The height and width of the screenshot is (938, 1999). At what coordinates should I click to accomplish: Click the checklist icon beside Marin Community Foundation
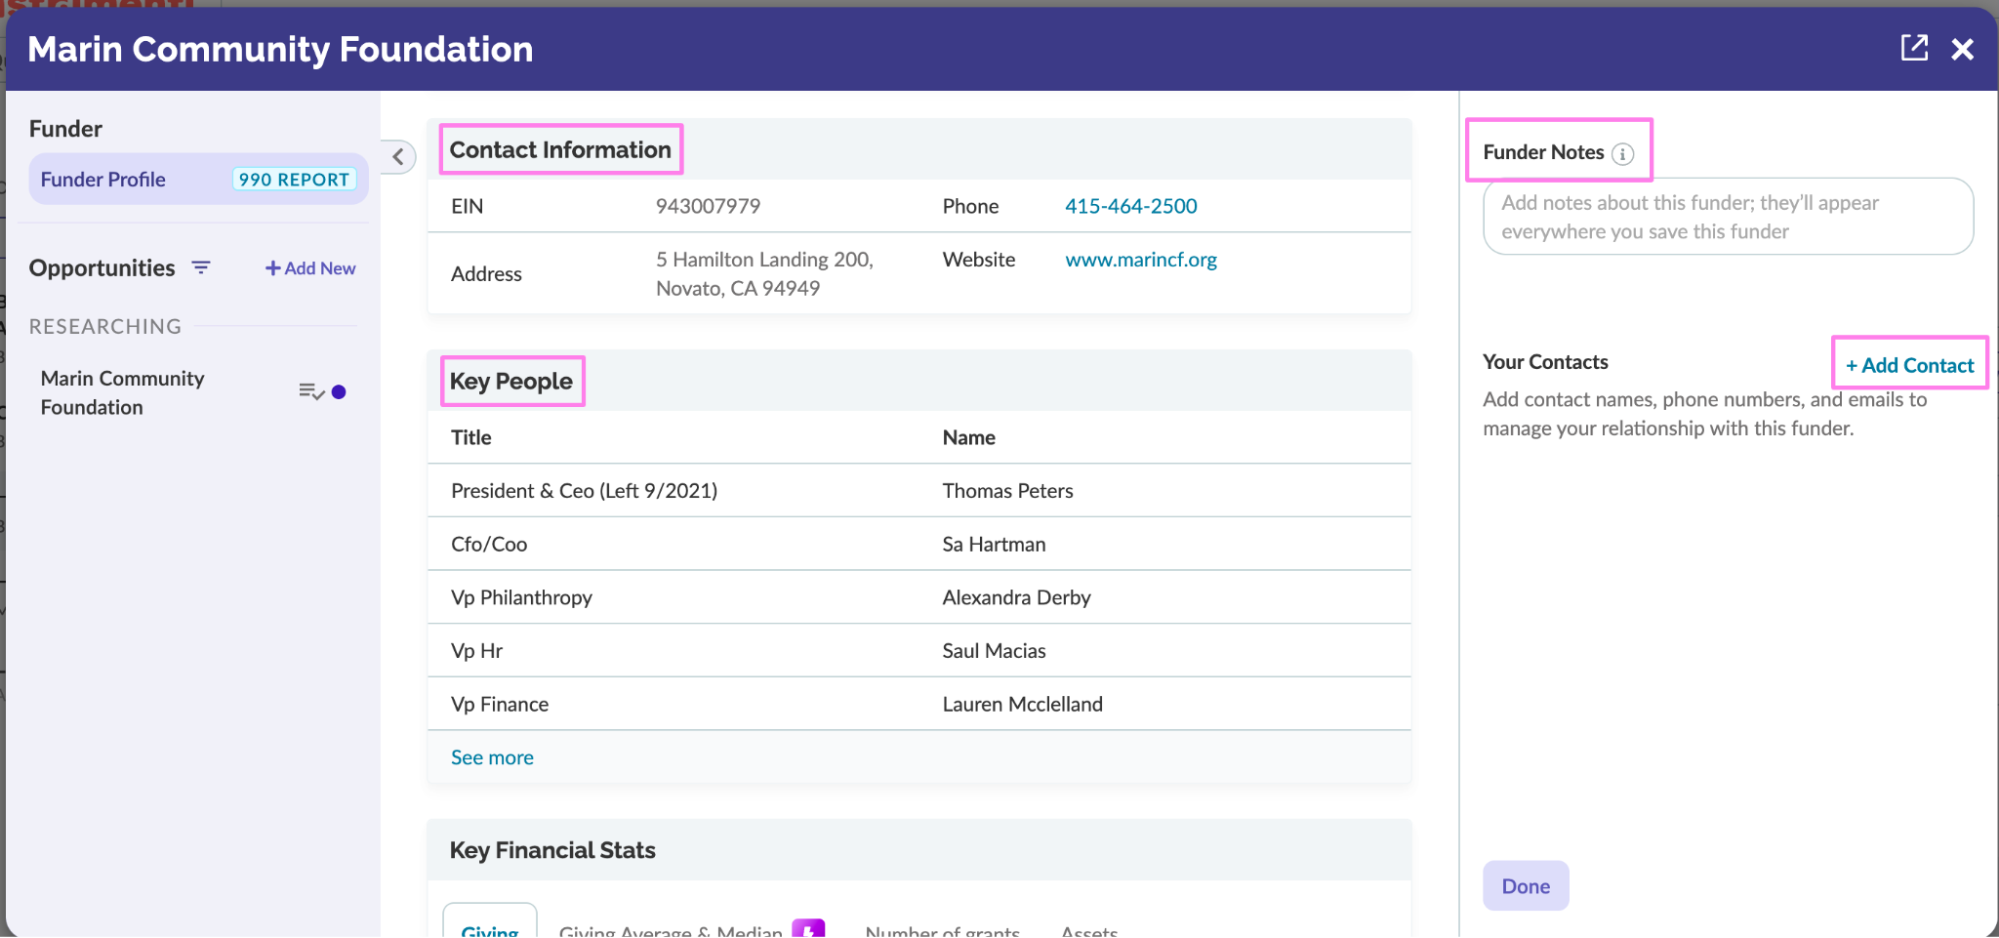[311, 392]
